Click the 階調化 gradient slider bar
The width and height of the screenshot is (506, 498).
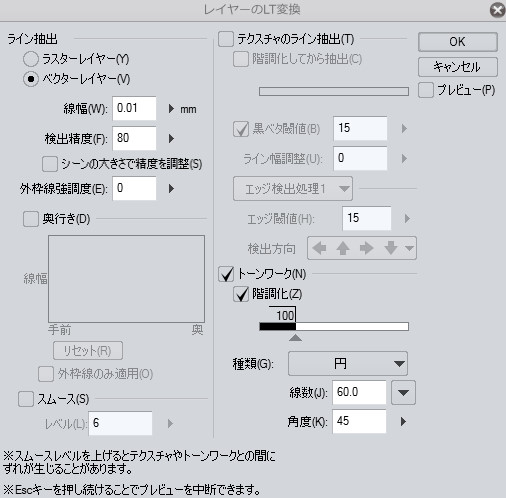click(334, 326)
